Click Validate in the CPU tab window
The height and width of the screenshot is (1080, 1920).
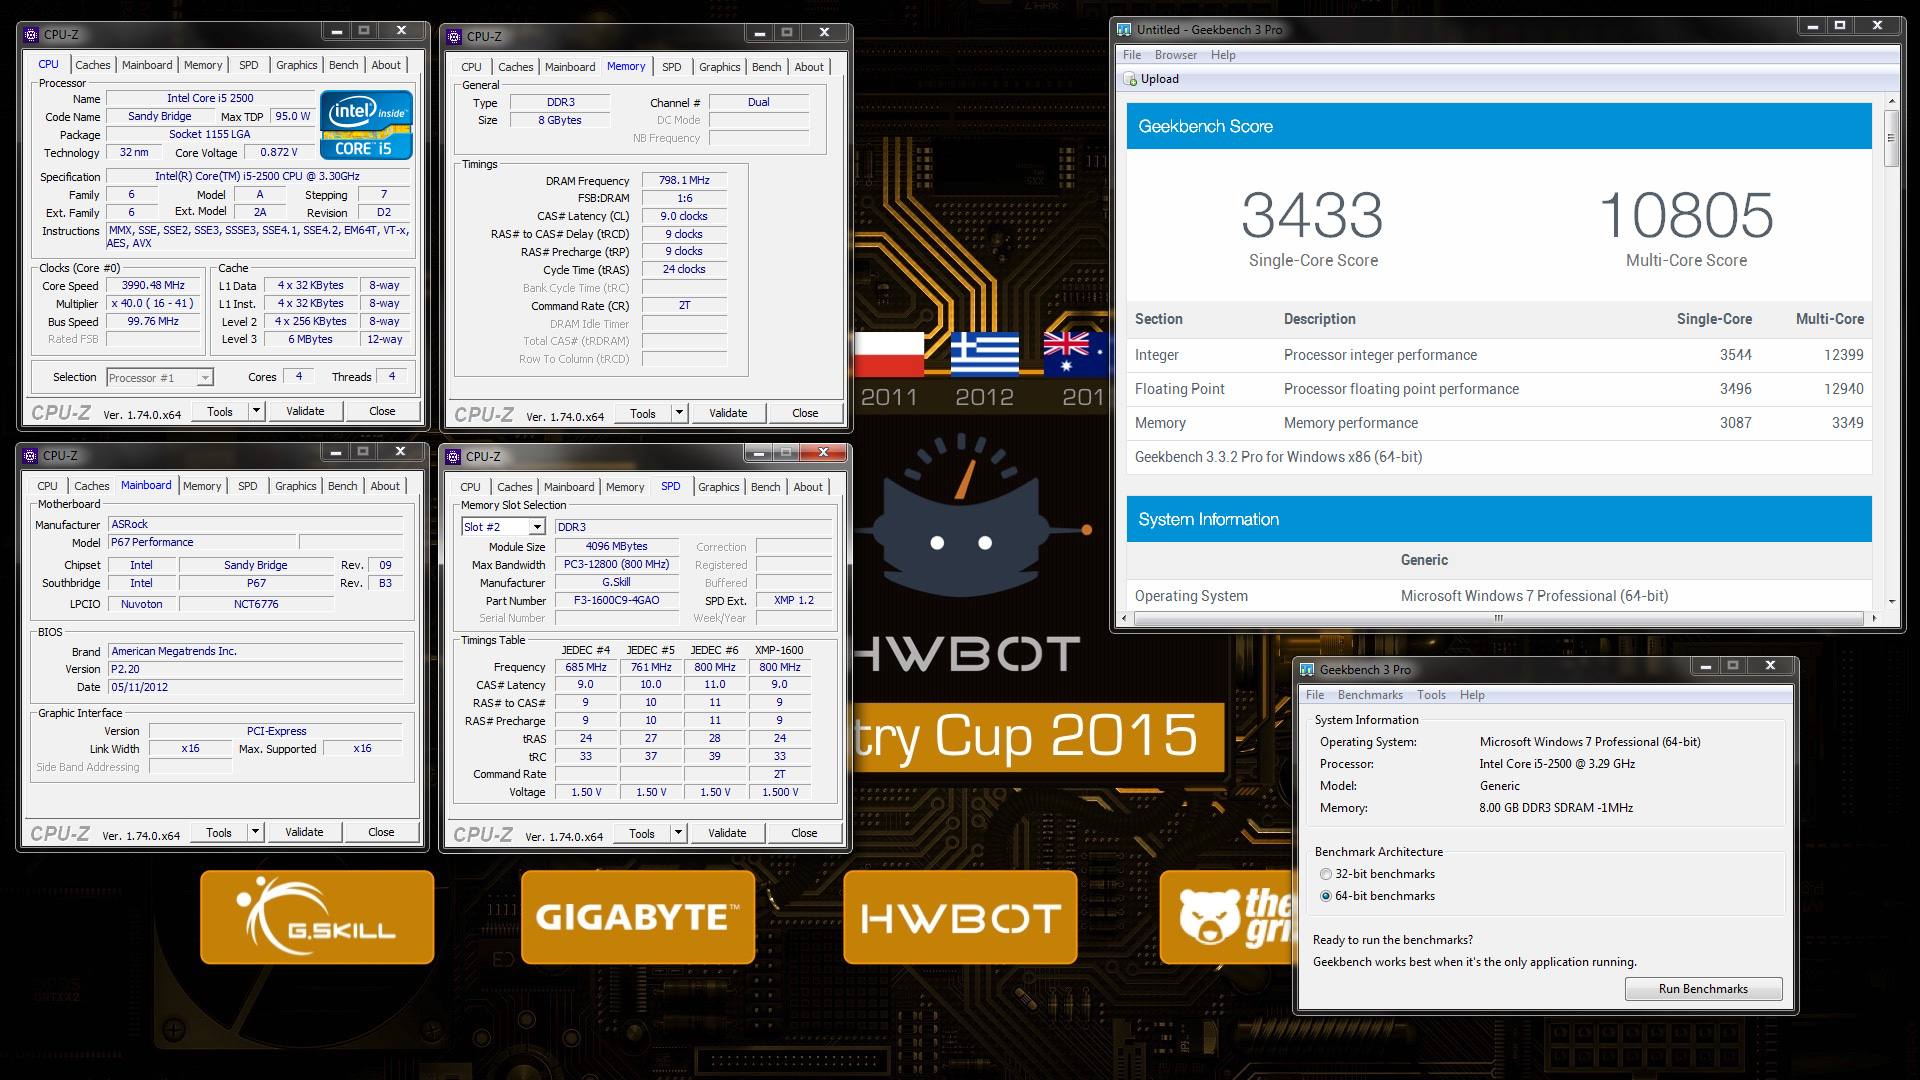tap(305, 411)
